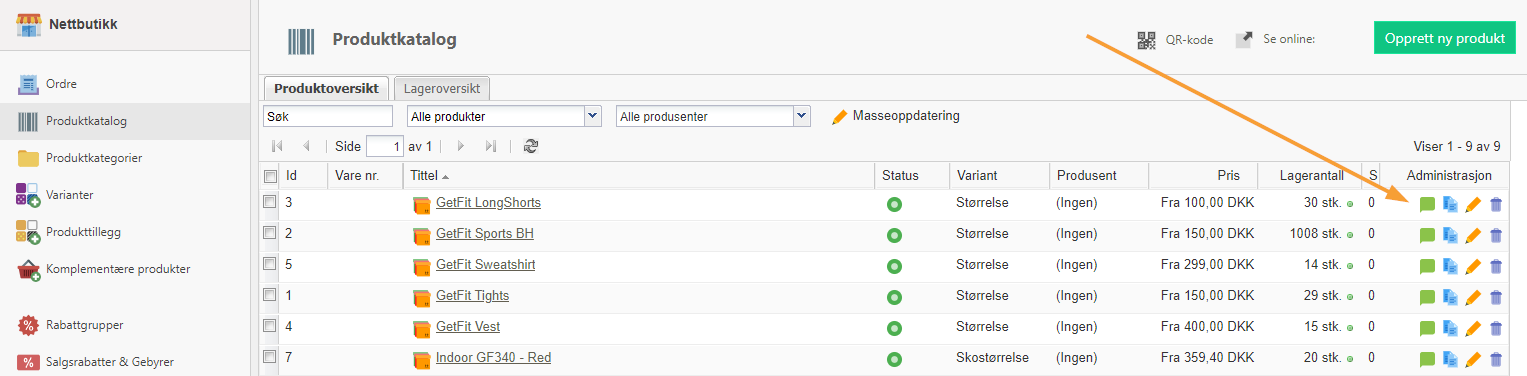Delete GetFit Tights using trash icon

1496,297
